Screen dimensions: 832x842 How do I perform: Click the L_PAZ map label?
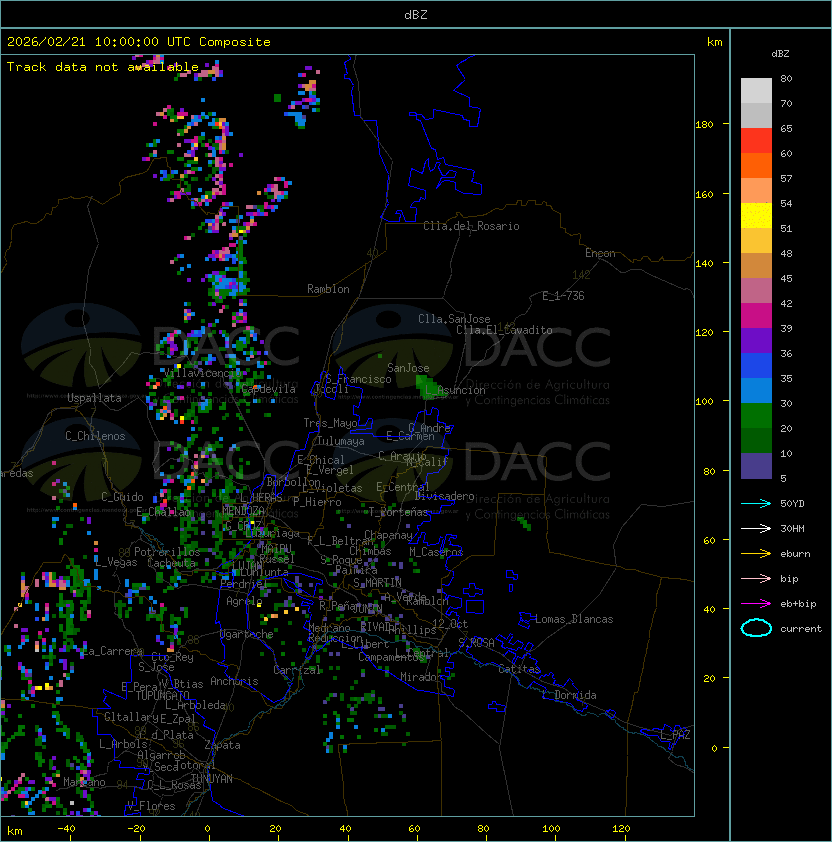tap(675, 735)
